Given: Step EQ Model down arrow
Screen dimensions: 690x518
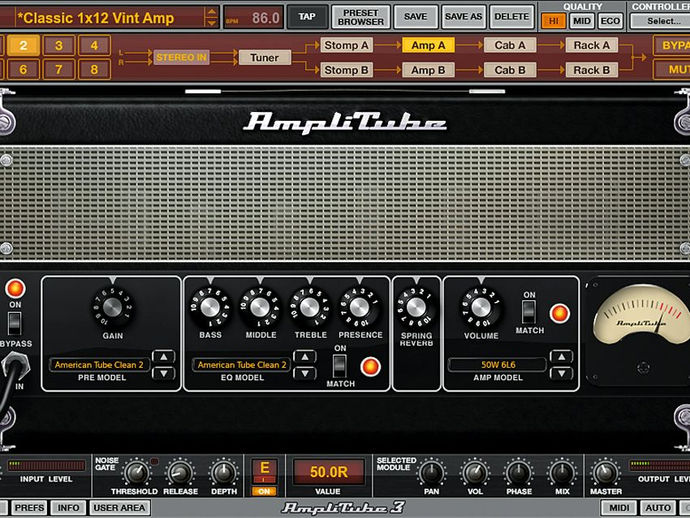Looking at the screenshot, I should click(305, 373).
